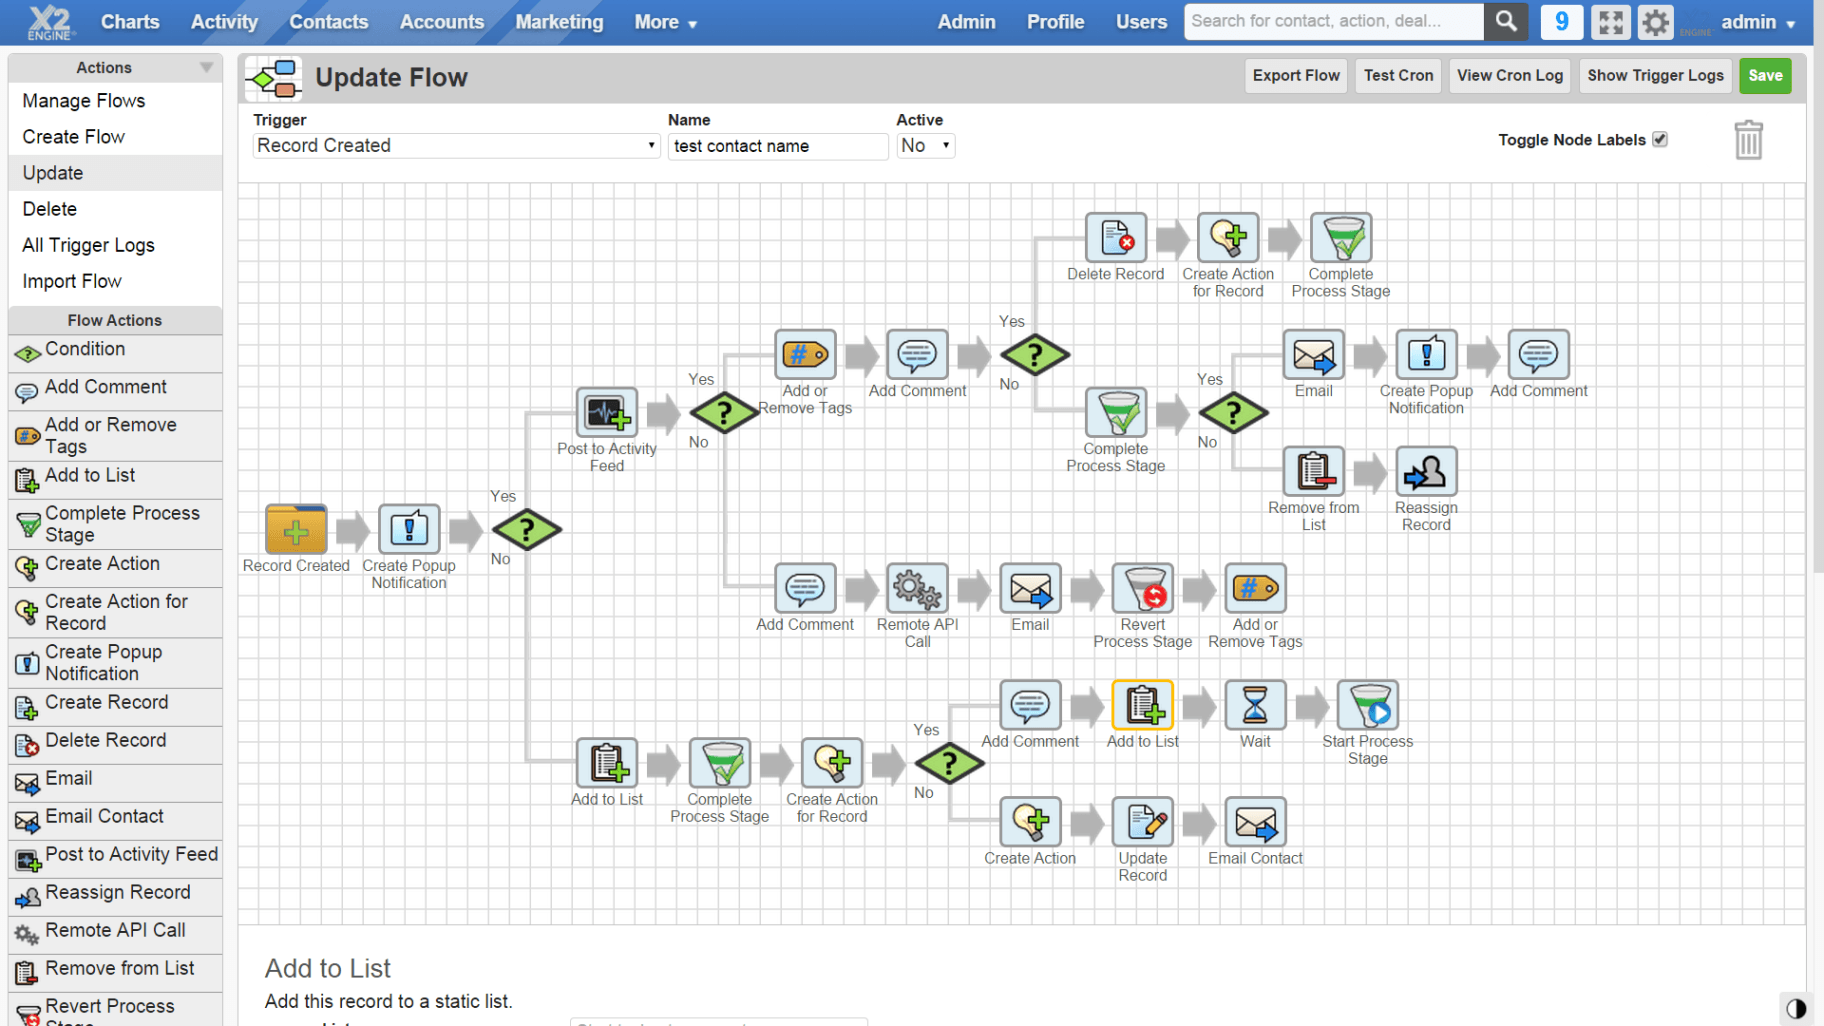The height and width of the screenshot is (1026, 1824).
Task: Open the Users page
Action: 1141,22
